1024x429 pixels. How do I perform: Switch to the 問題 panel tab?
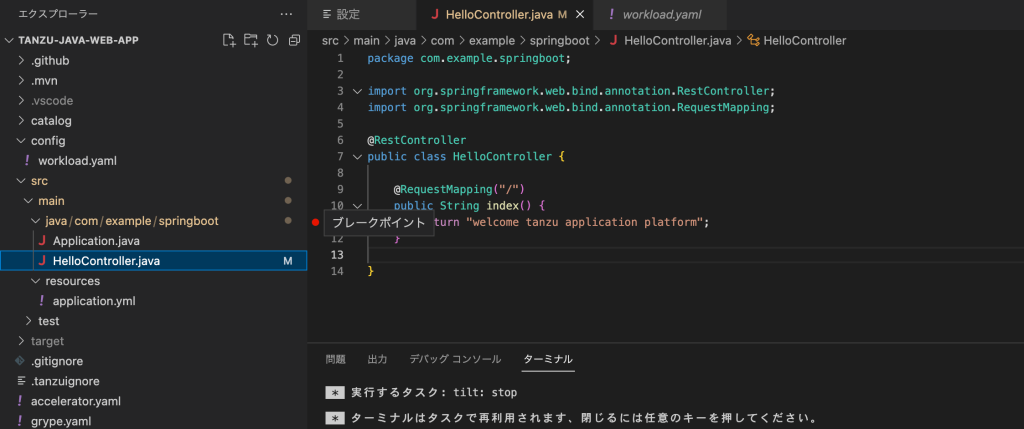(336, 359)
